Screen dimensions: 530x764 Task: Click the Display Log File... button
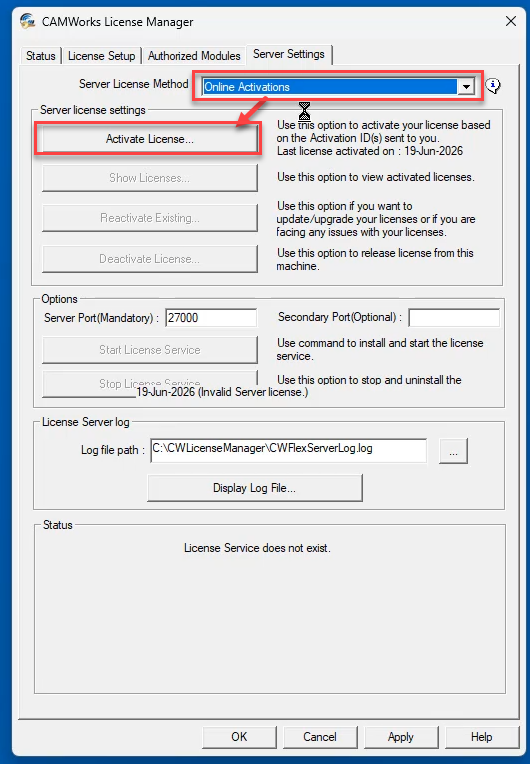tap(255, 488)
